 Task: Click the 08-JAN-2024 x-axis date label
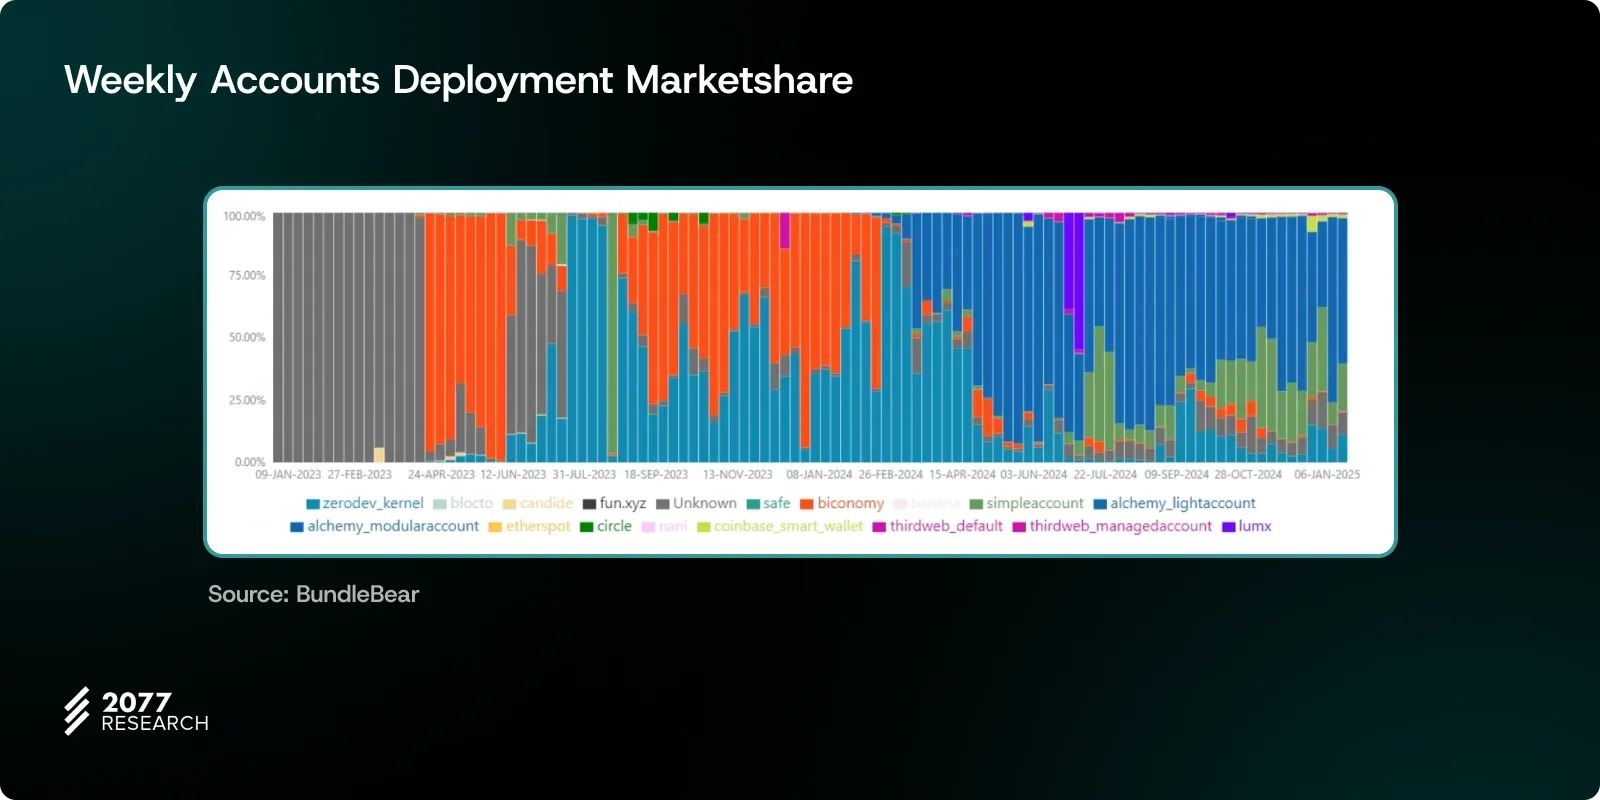coord(818,475)
